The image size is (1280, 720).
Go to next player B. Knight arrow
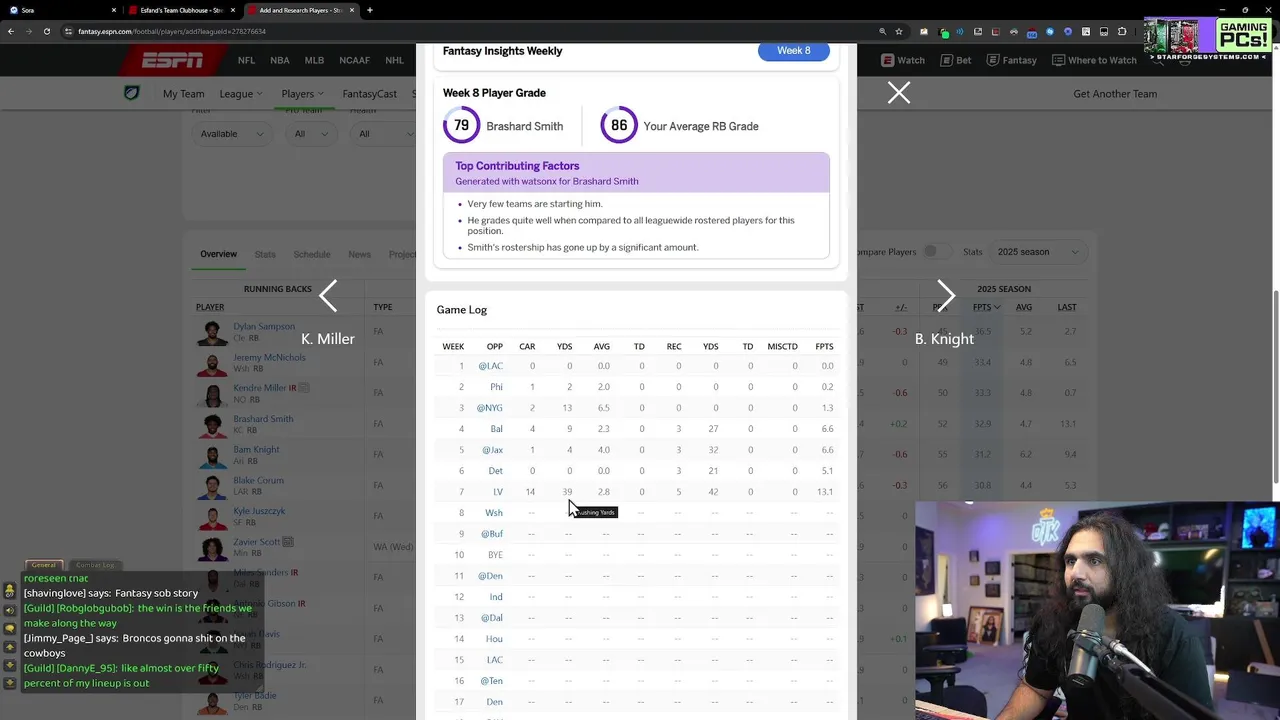(x=945, y=296)
